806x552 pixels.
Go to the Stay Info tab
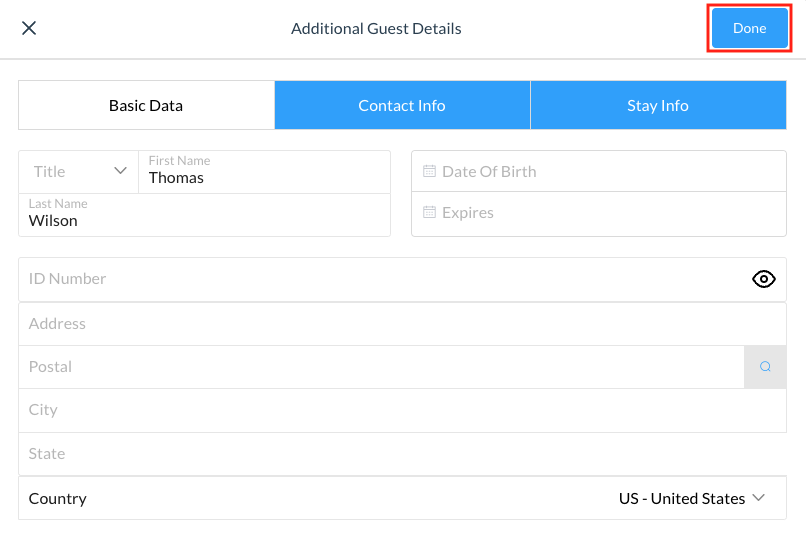[657, 105]
